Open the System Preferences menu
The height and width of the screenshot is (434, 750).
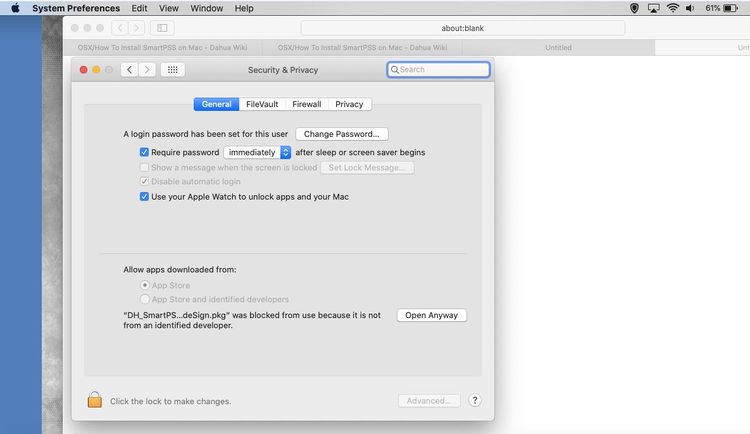pos(76,8)
